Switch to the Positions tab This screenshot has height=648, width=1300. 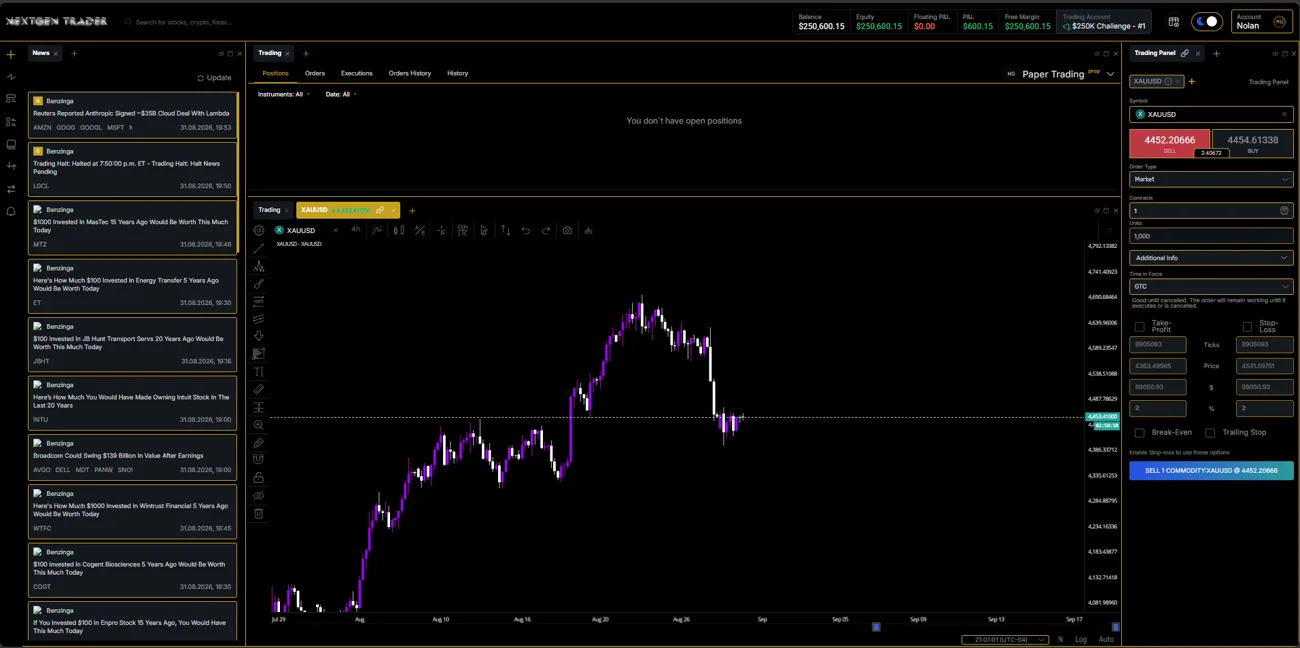(275, 73)
